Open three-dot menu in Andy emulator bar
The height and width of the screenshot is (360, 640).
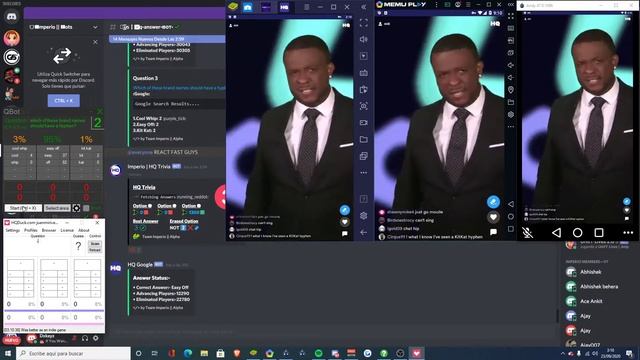pos(628,233)
